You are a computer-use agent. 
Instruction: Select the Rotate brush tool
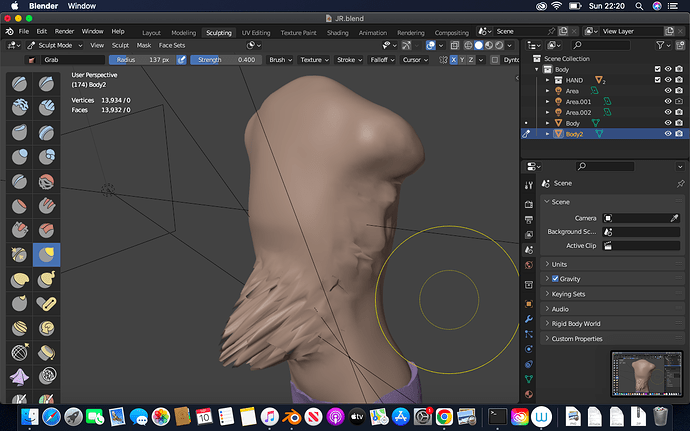click(x=46, y=328)
